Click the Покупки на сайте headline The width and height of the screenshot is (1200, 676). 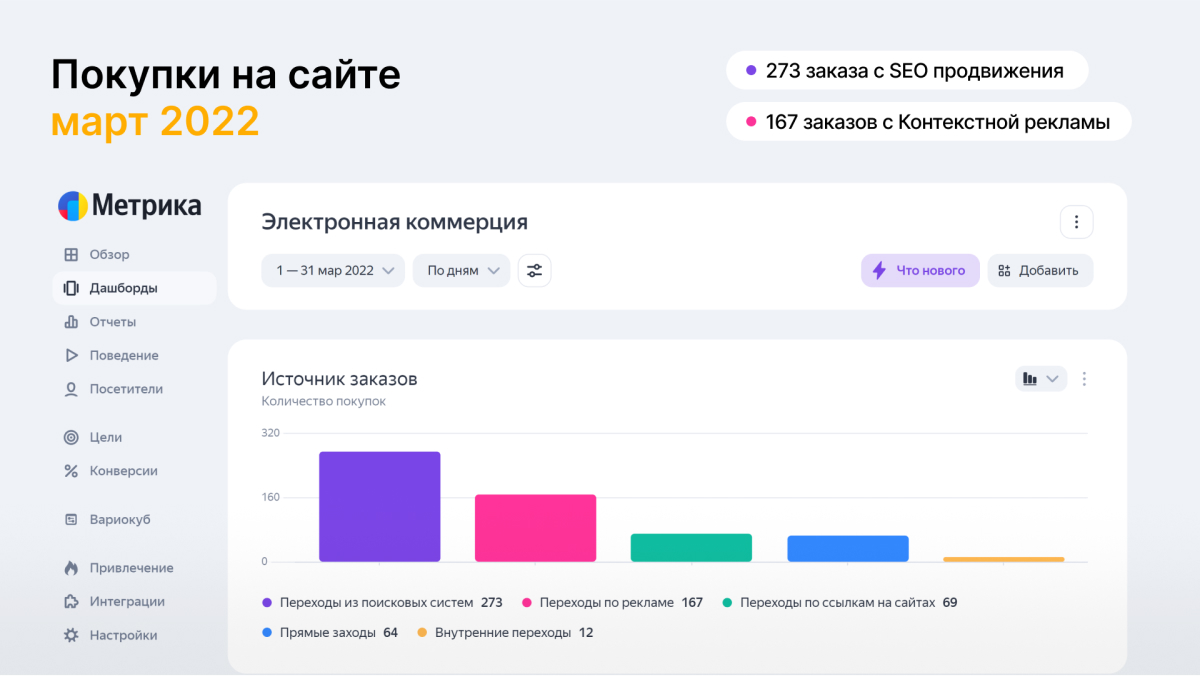[226, 75]
